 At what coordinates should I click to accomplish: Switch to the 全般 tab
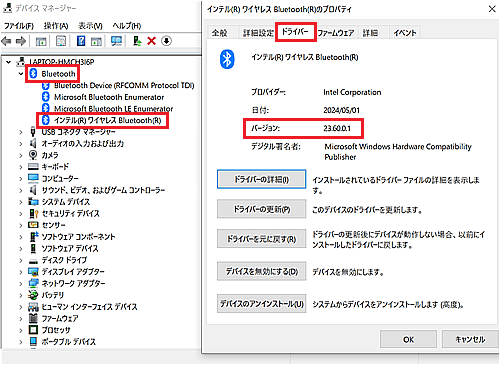pyautogui.click(x=220, y=33)
